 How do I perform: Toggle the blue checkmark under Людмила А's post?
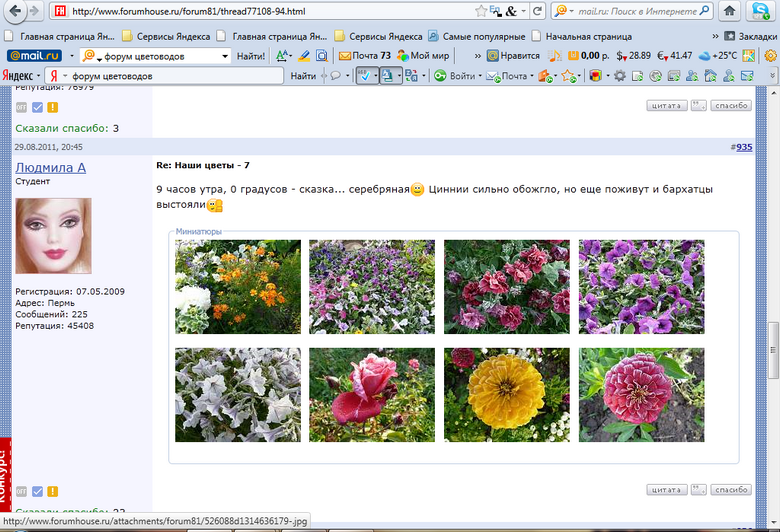37,491
